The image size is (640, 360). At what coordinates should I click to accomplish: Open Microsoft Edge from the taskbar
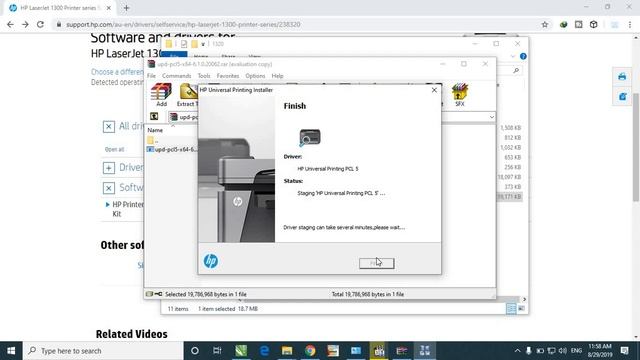264,351
